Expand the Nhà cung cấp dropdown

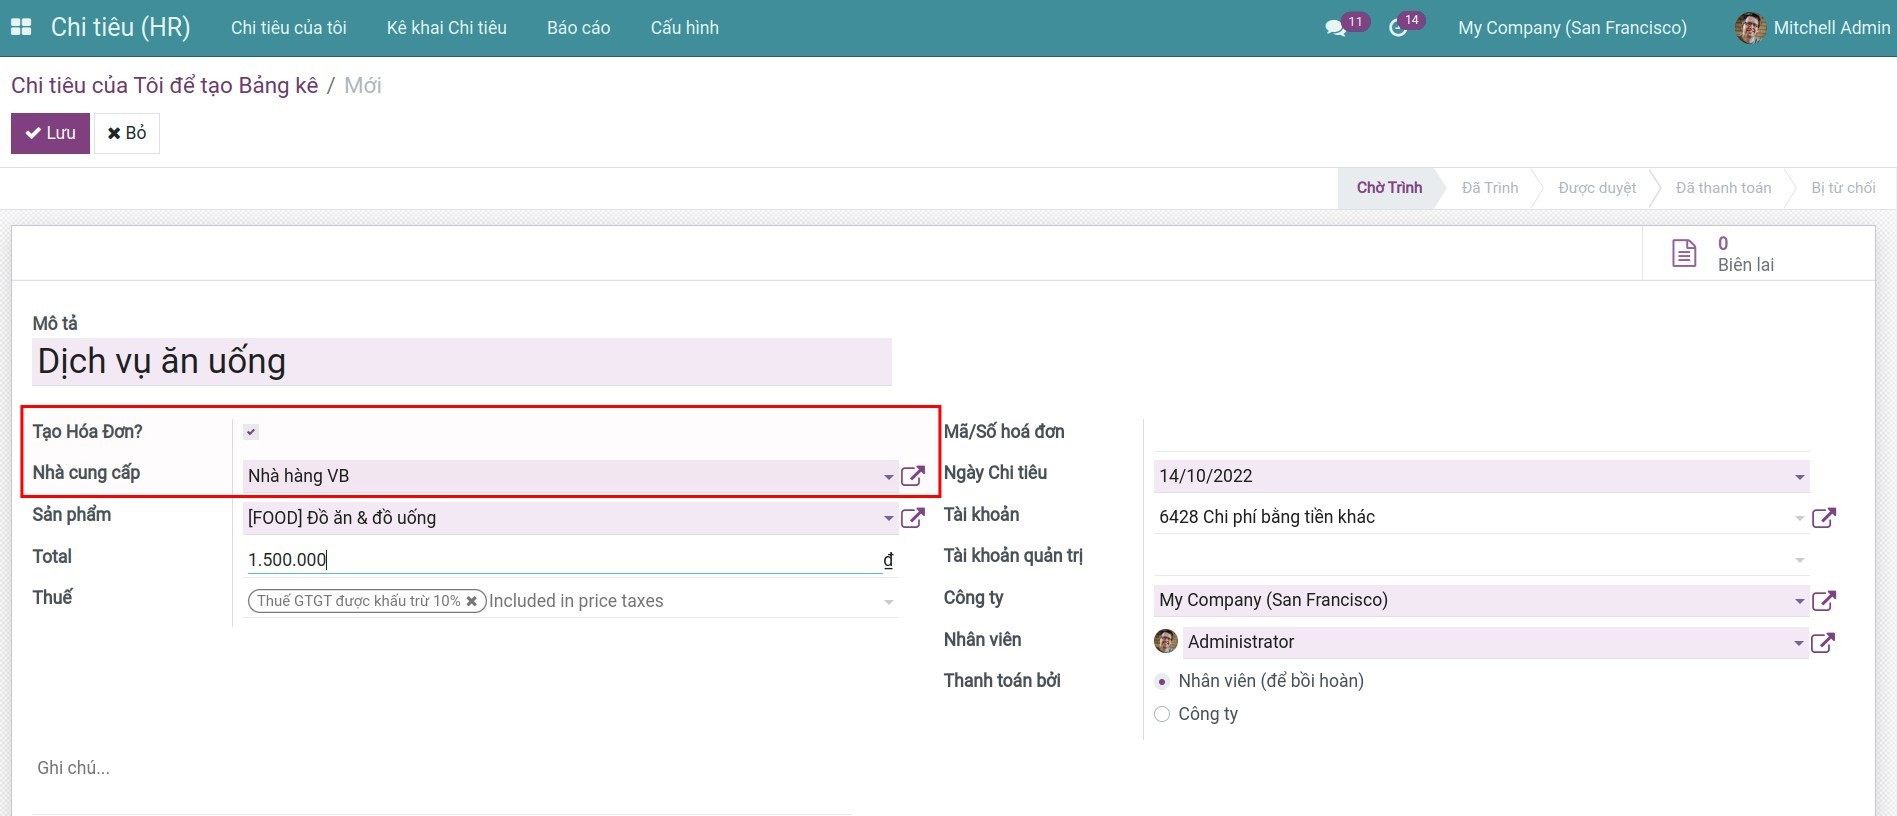point(888,477)
